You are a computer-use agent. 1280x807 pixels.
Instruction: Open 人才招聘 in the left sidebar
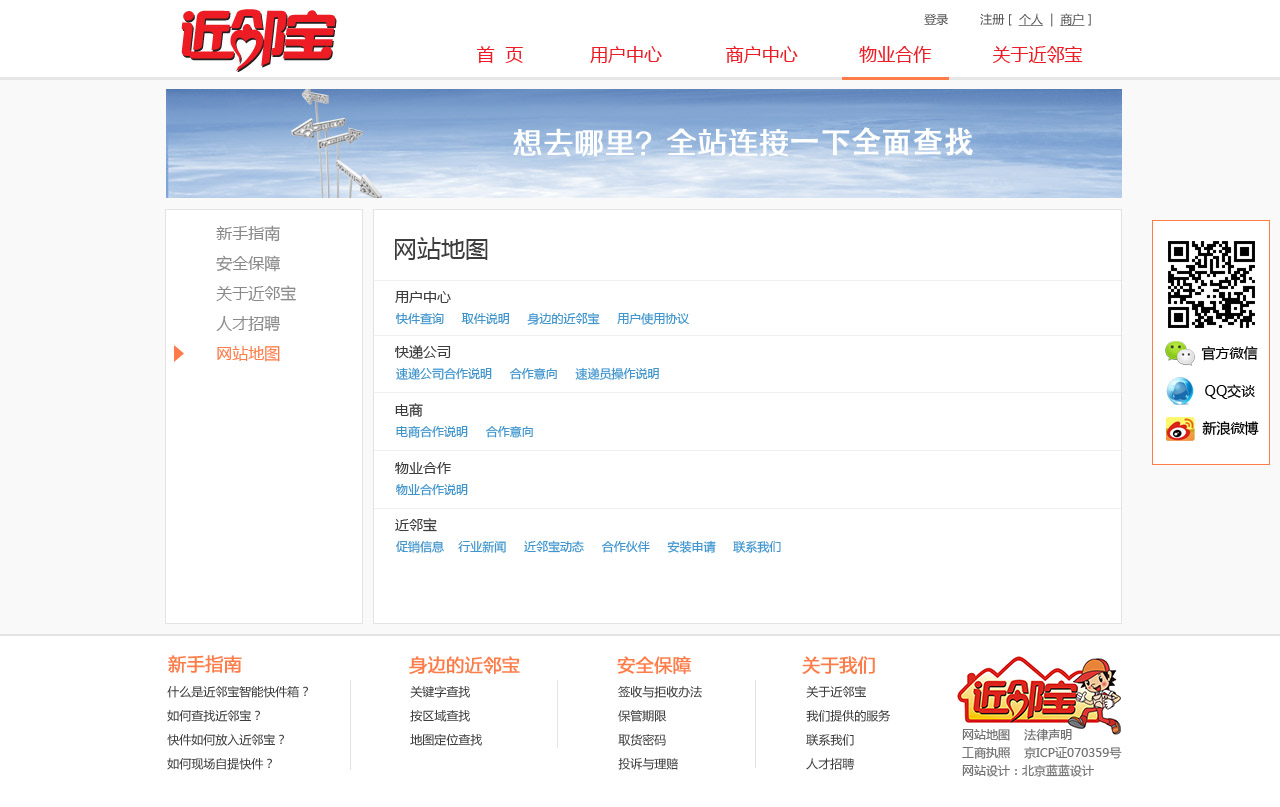(x=247, y=323)
